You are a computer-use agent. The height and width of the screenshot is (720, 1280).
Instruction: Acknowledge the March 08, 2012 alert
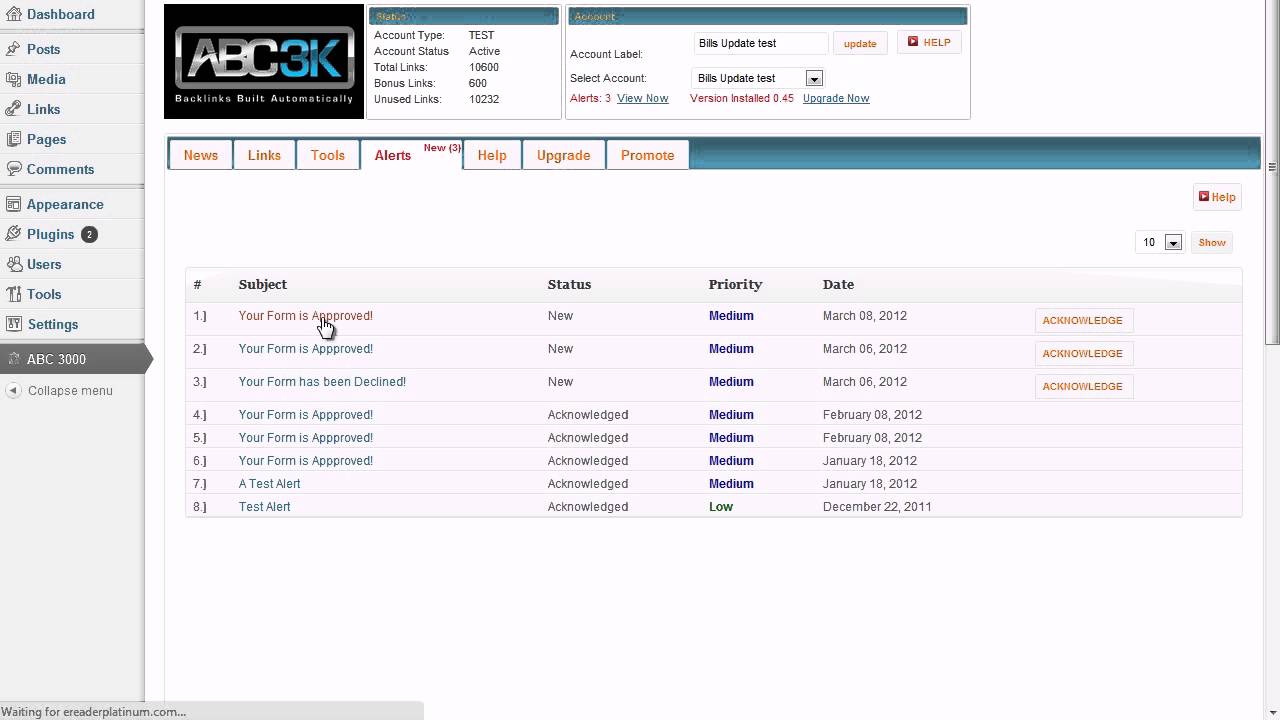[x=1083, y=320]
